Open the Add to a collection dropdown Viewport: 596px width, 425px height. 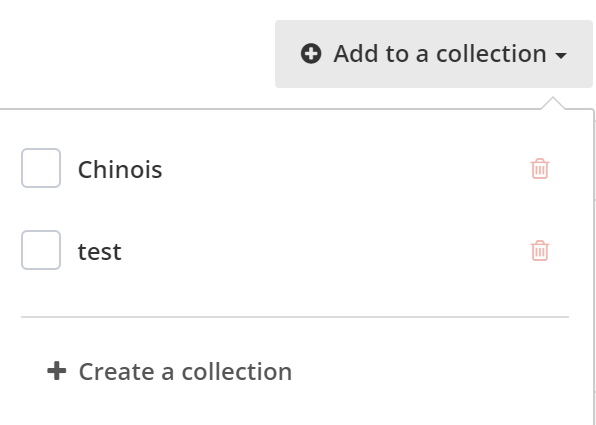pyautogui.click(x=434, y=54)
